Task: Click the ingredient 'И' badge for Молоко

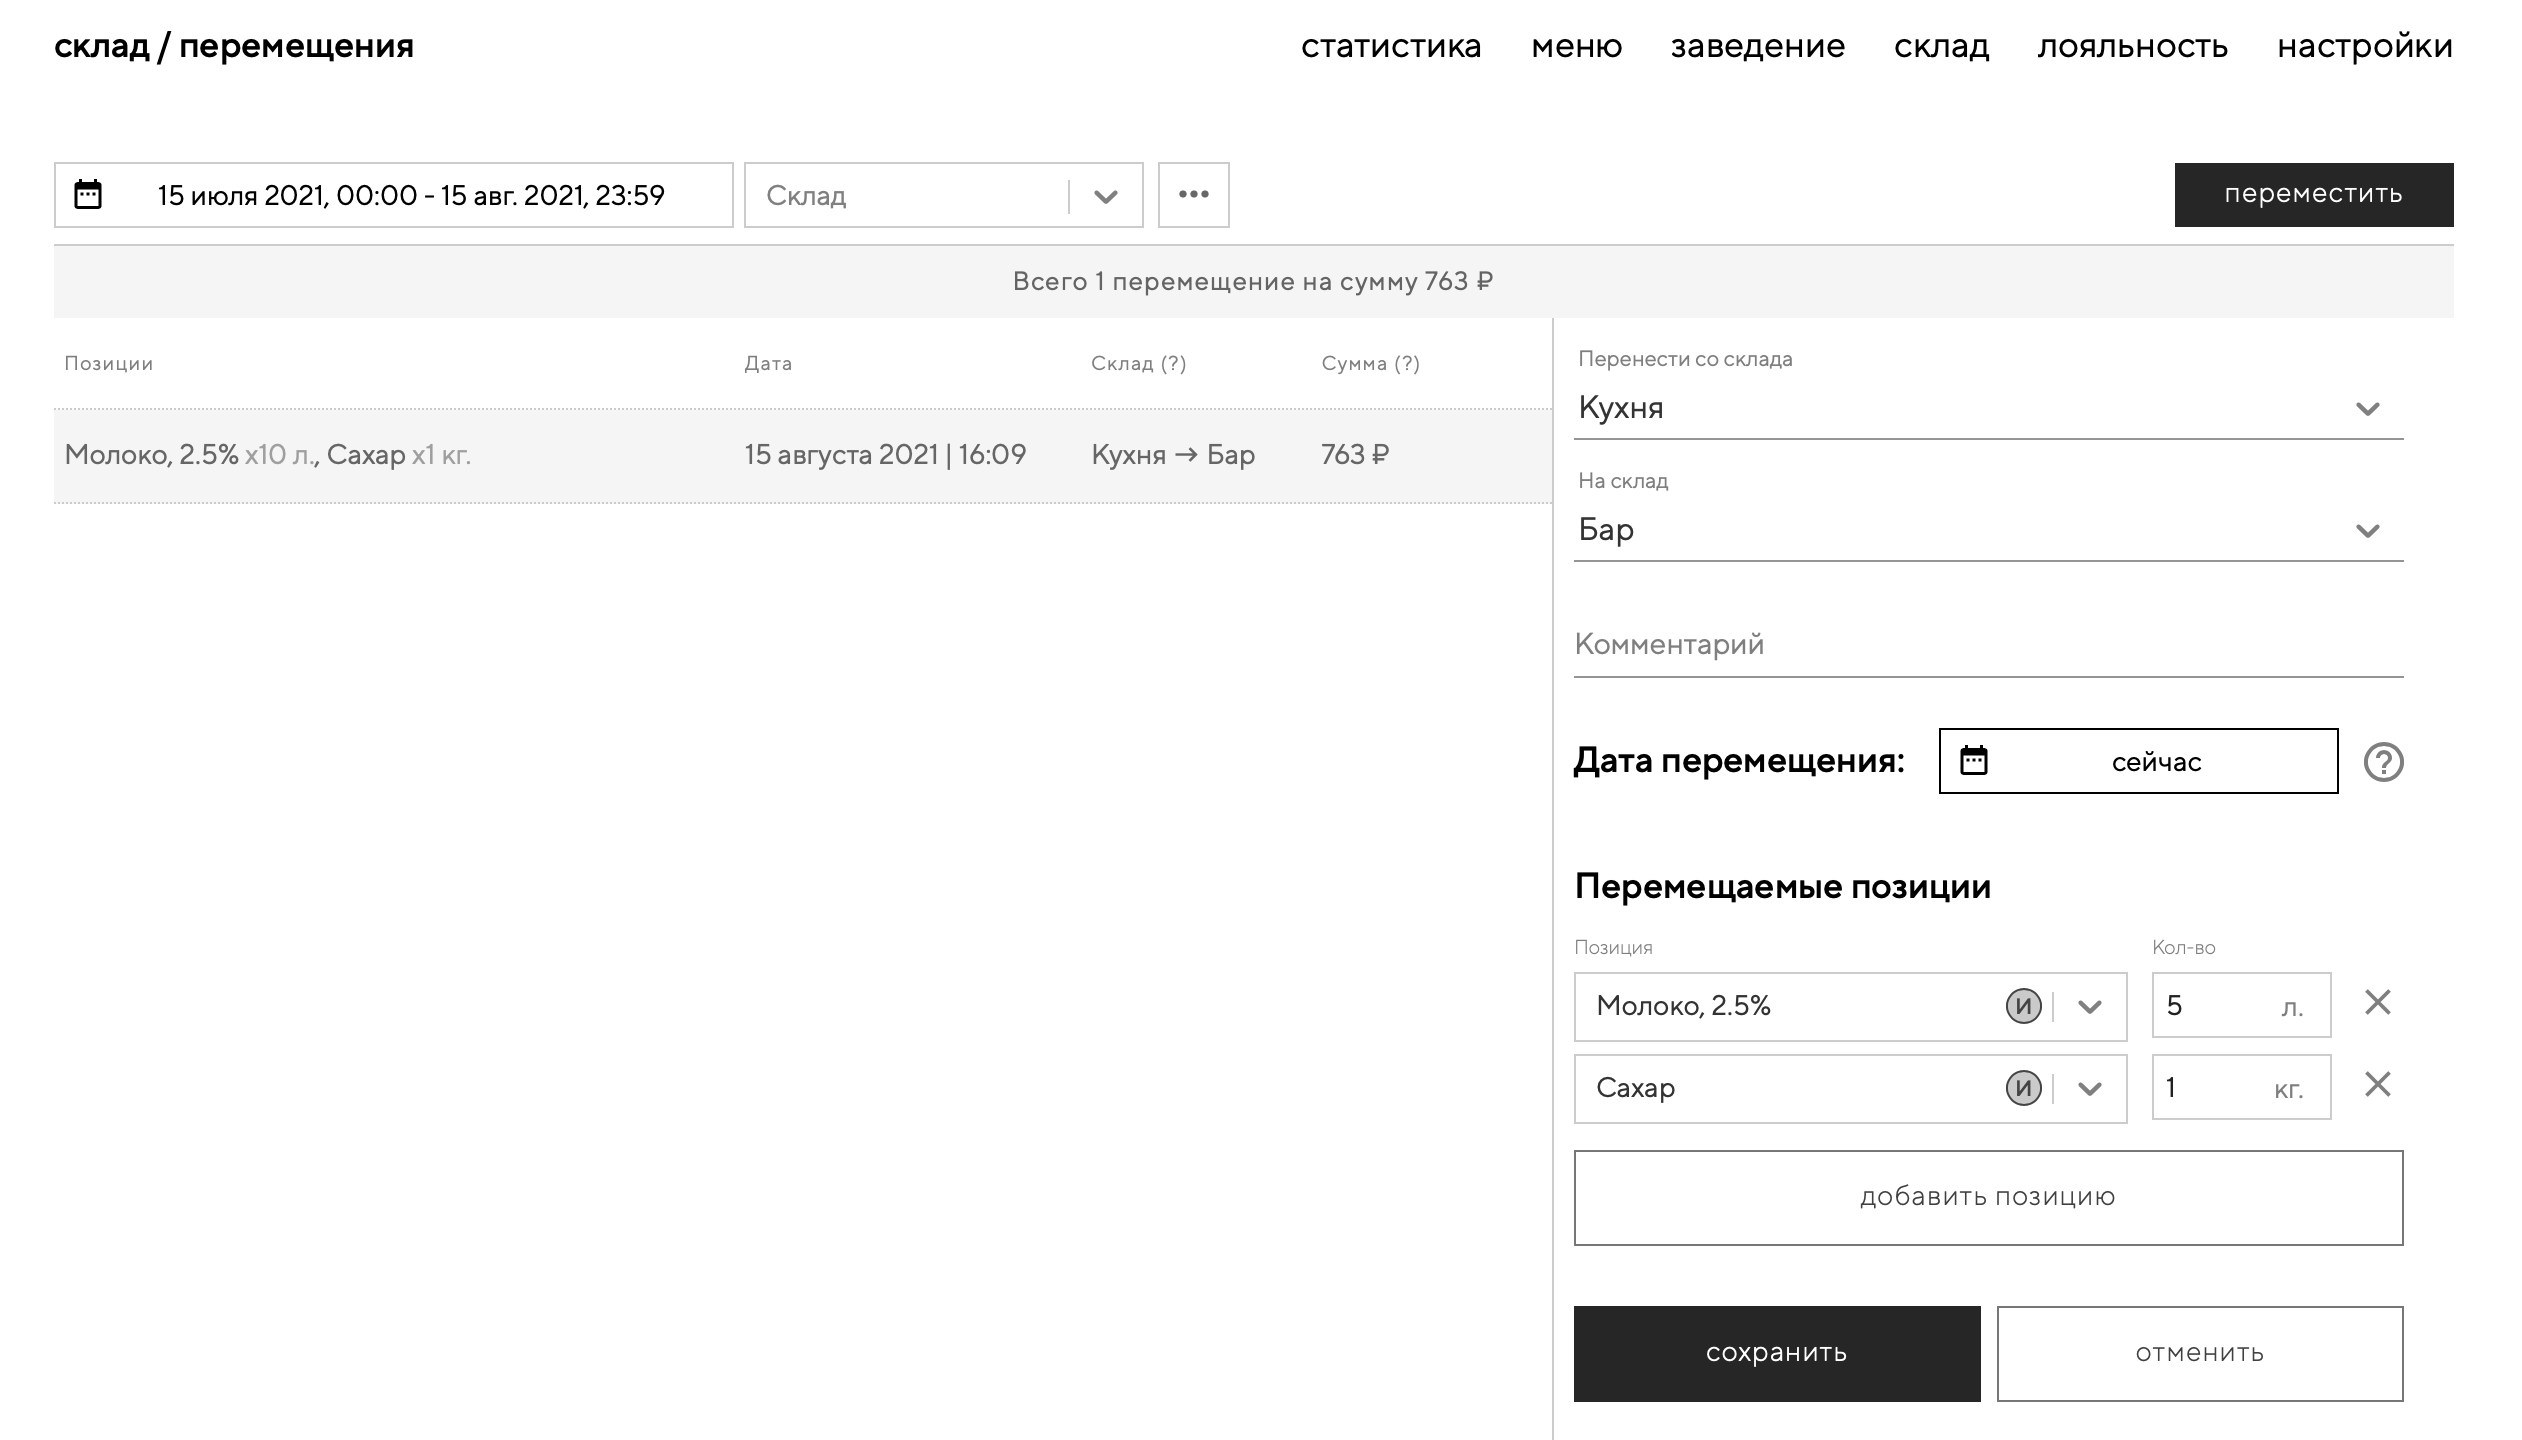Action: pos(2023,1006)
